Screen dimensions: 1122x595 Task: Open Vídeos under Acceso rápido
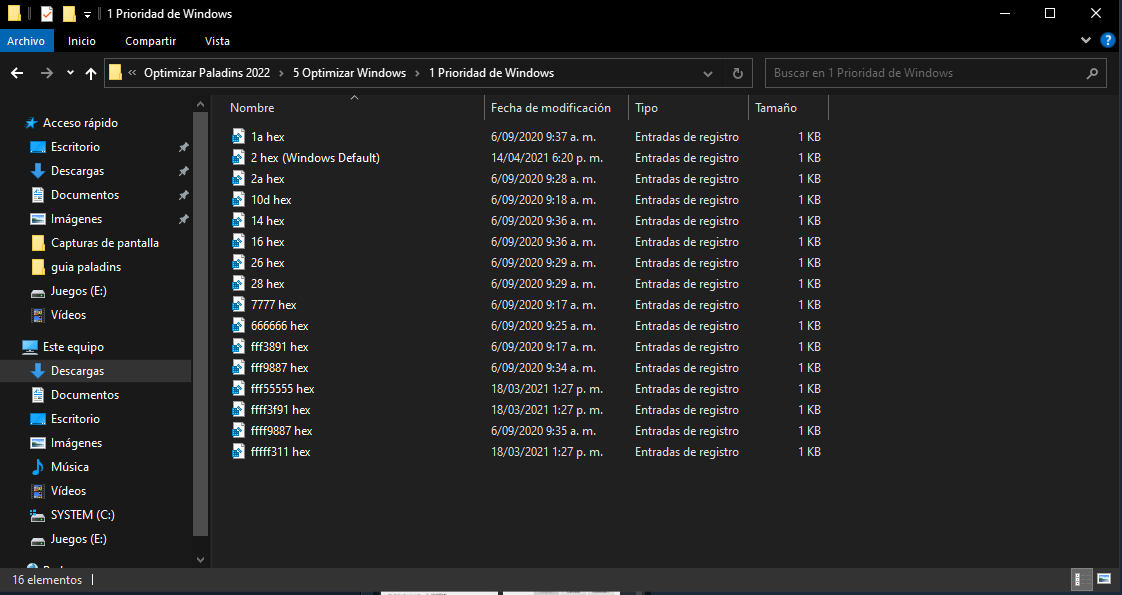click(68, 315)
